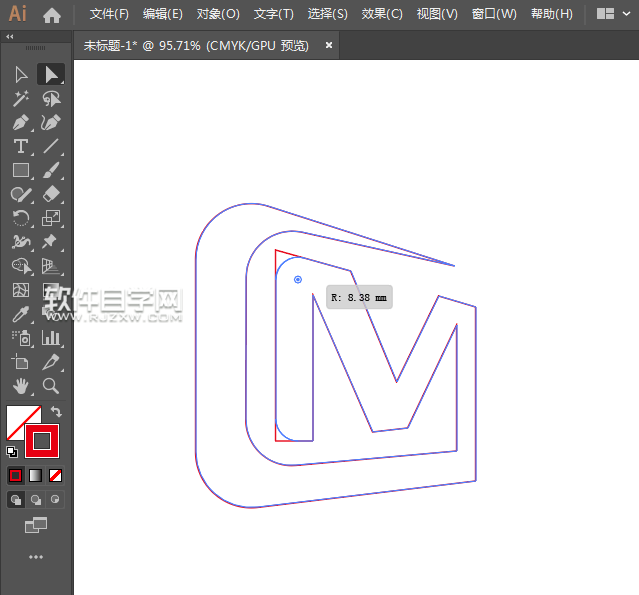The width and height of the screenshot is (639, 595).
Task: Open the arrange documents dropdown
Action: pyautogui.click(x=605, y=14)
